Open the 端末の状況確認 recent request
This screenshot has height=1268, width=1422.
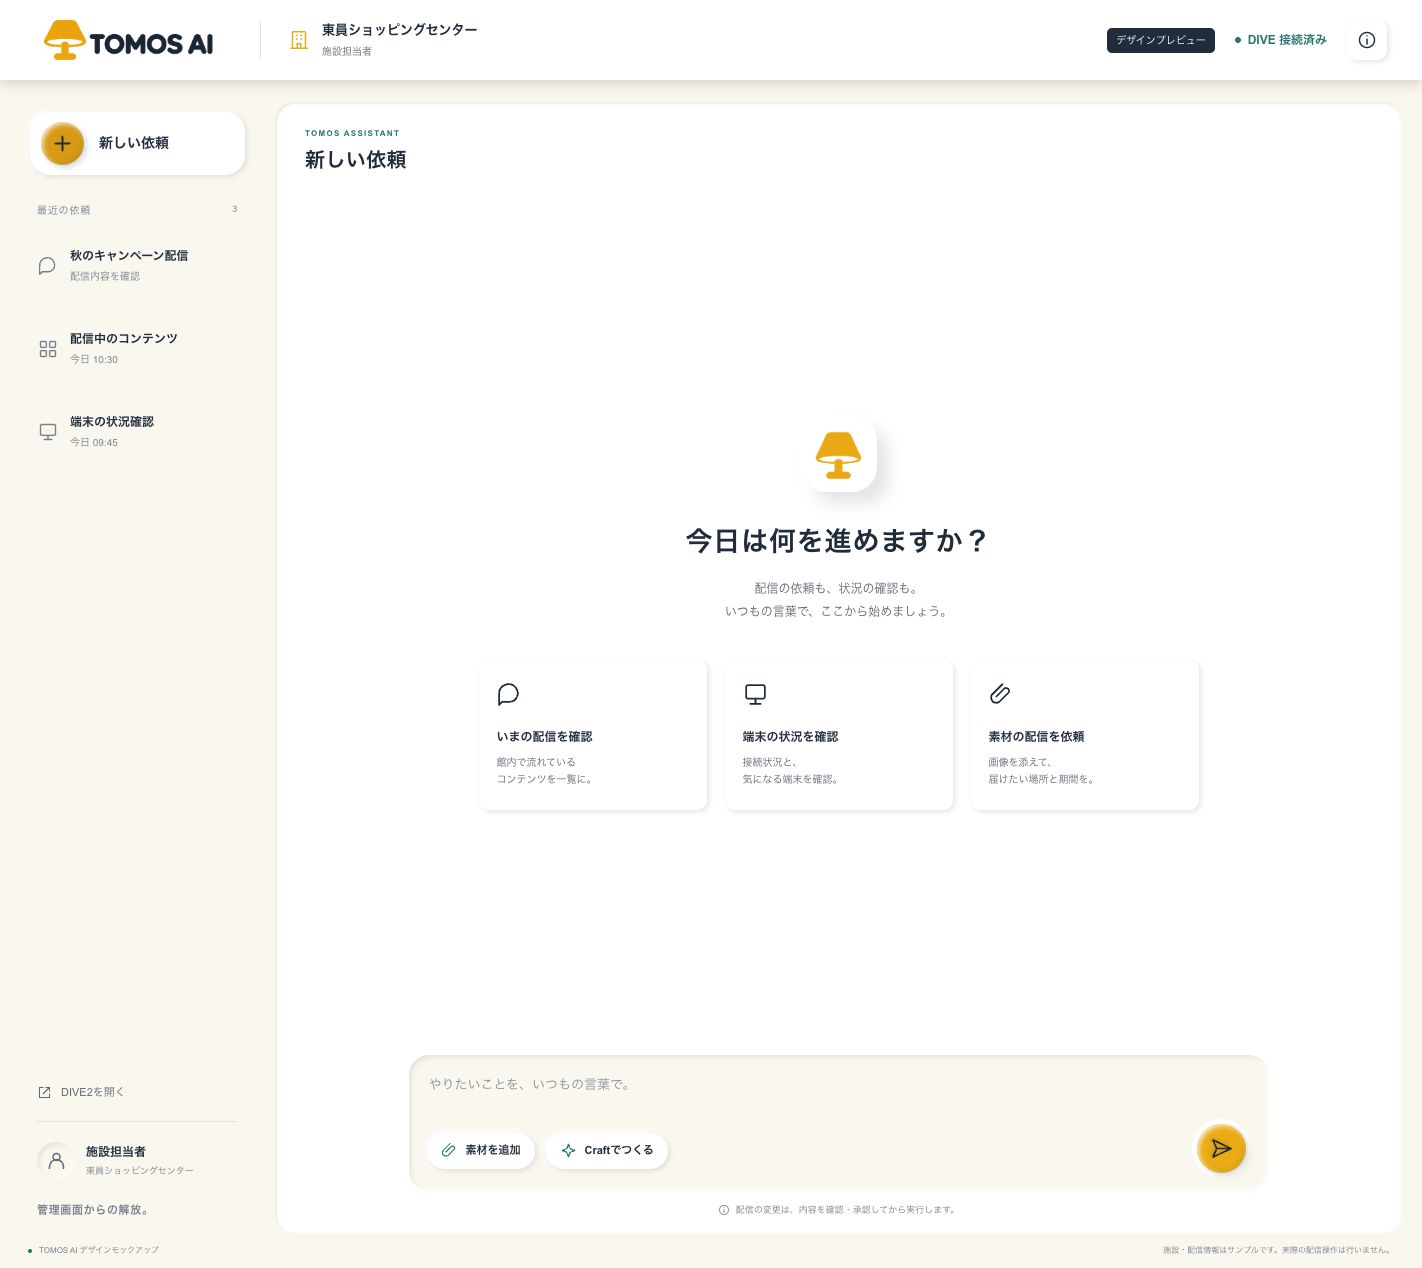[x=137, y=432]
